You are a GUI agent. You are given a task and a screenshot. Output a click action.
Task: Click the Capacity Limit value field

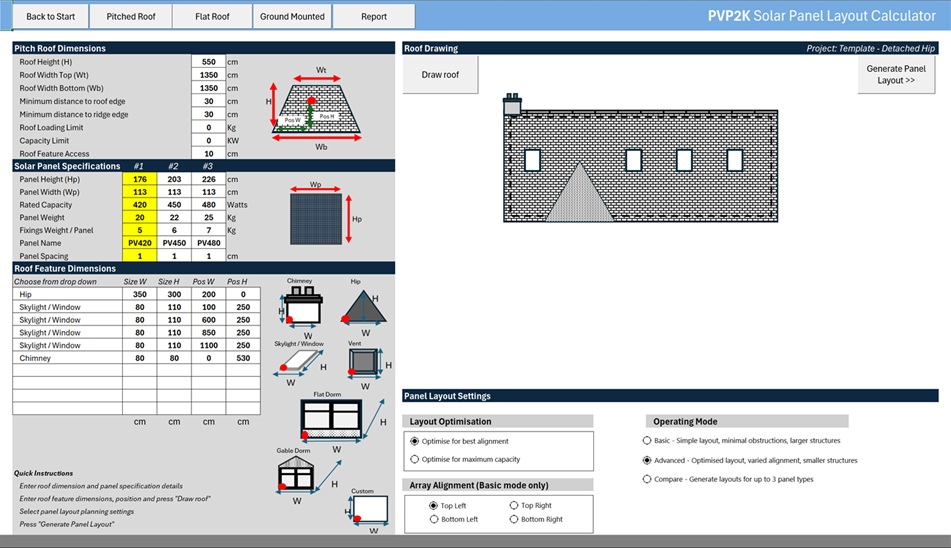point(209,141)
